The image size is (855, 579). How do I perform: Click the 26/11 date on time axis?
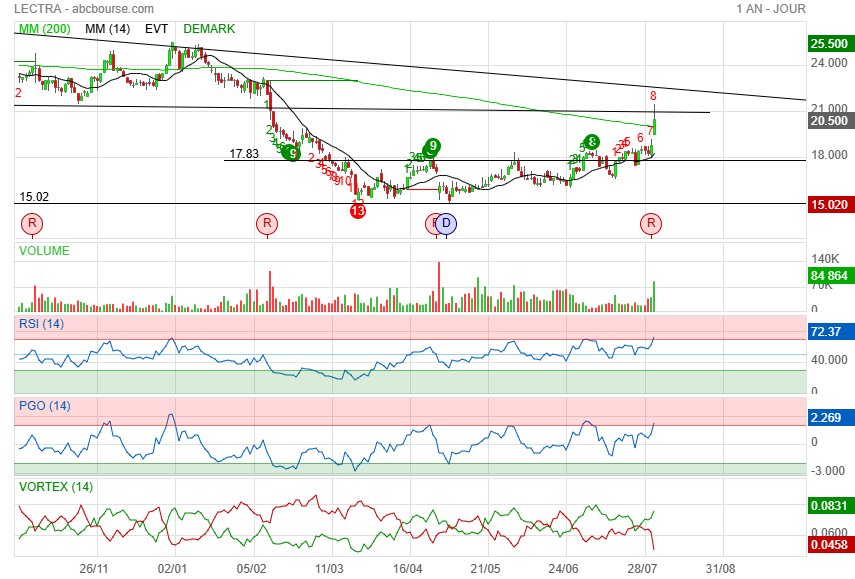coord(94,569)
